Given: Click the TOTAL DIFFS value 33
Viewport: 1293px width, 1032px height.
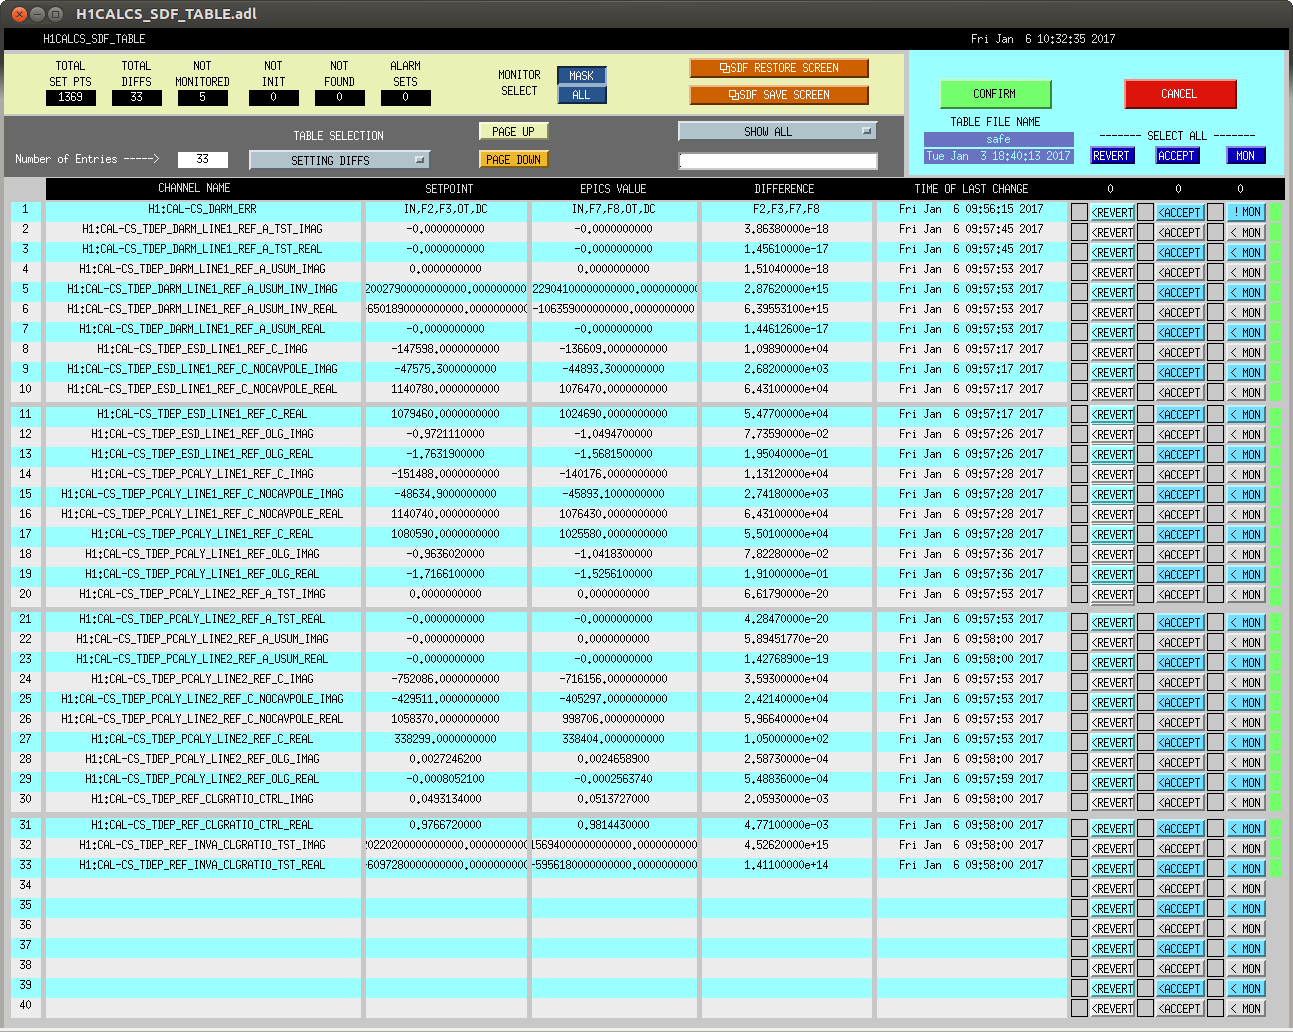Looking at the screenshot, I should pyautogui.click(x=137, y=97).
